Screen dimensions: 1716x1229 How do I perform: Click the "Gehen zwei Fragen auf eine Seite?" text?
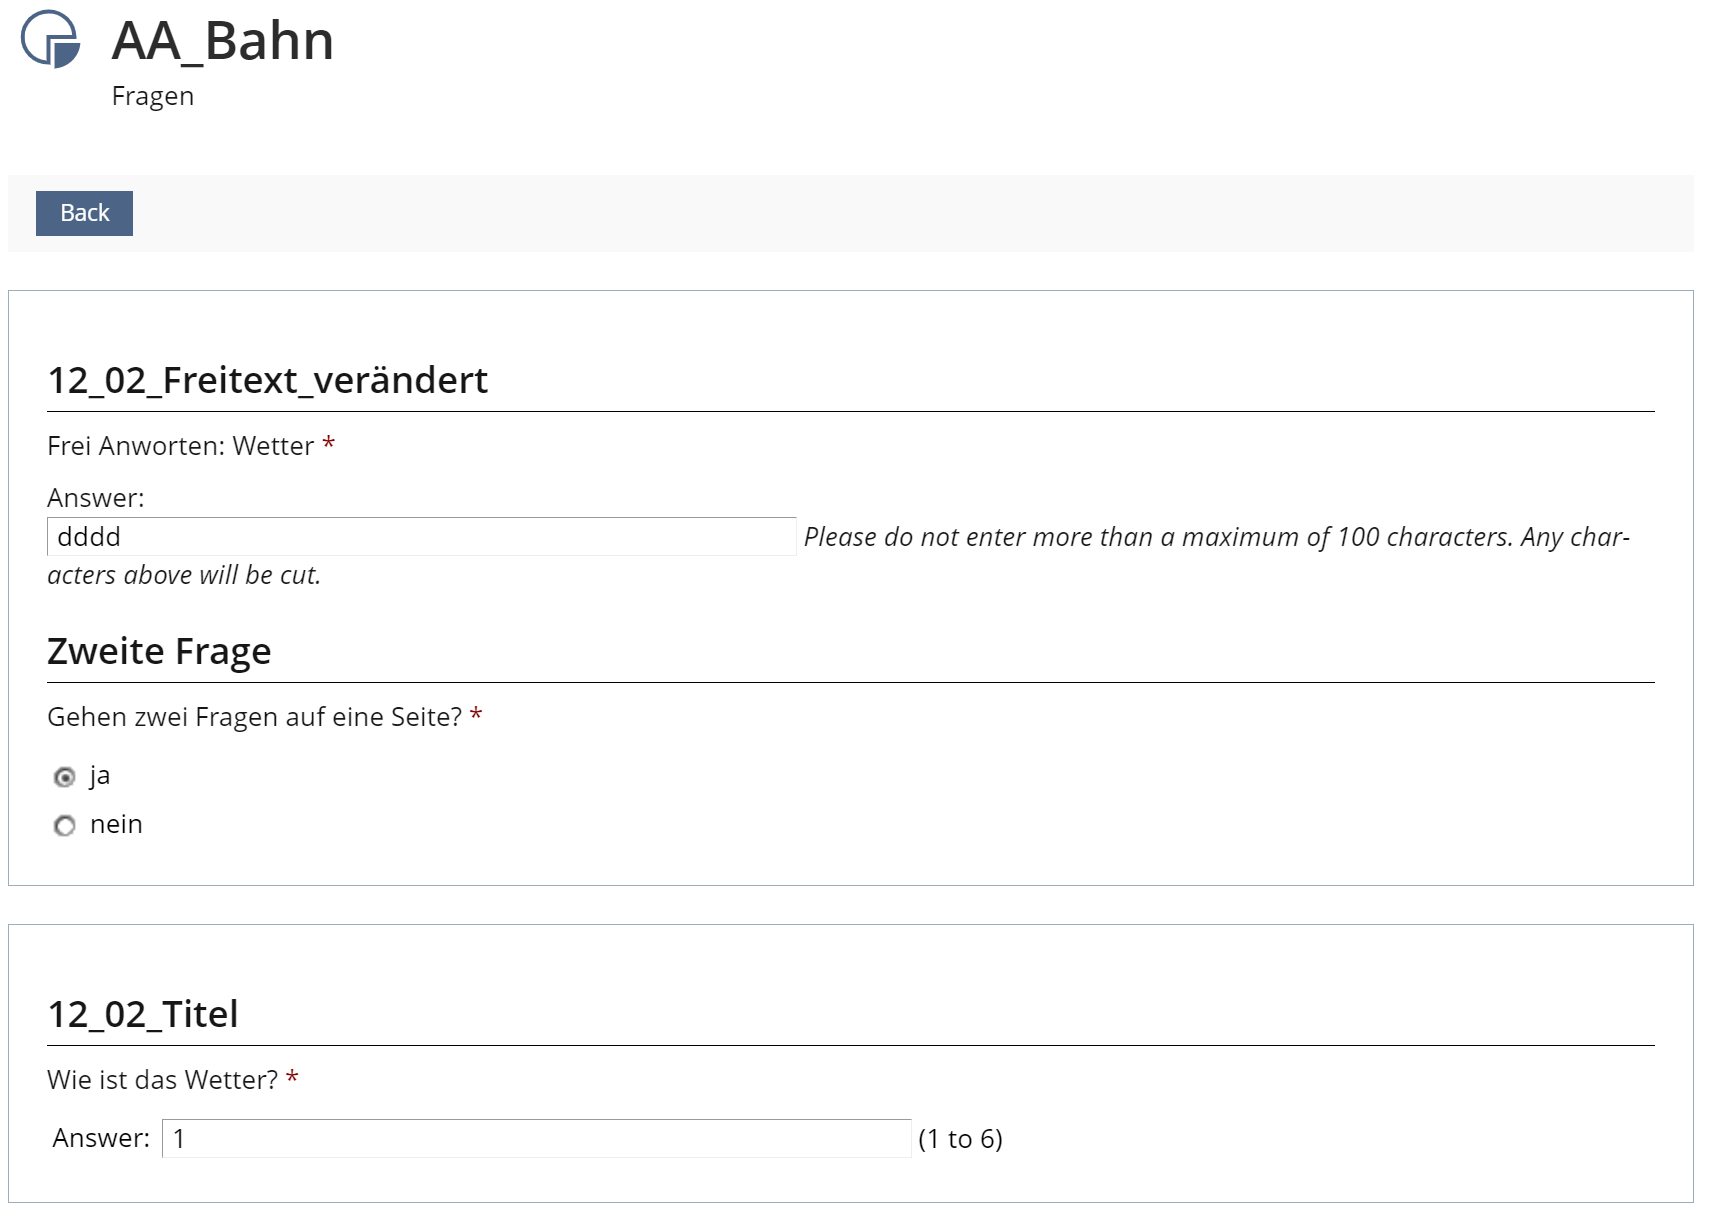click(x=254, y=717)
